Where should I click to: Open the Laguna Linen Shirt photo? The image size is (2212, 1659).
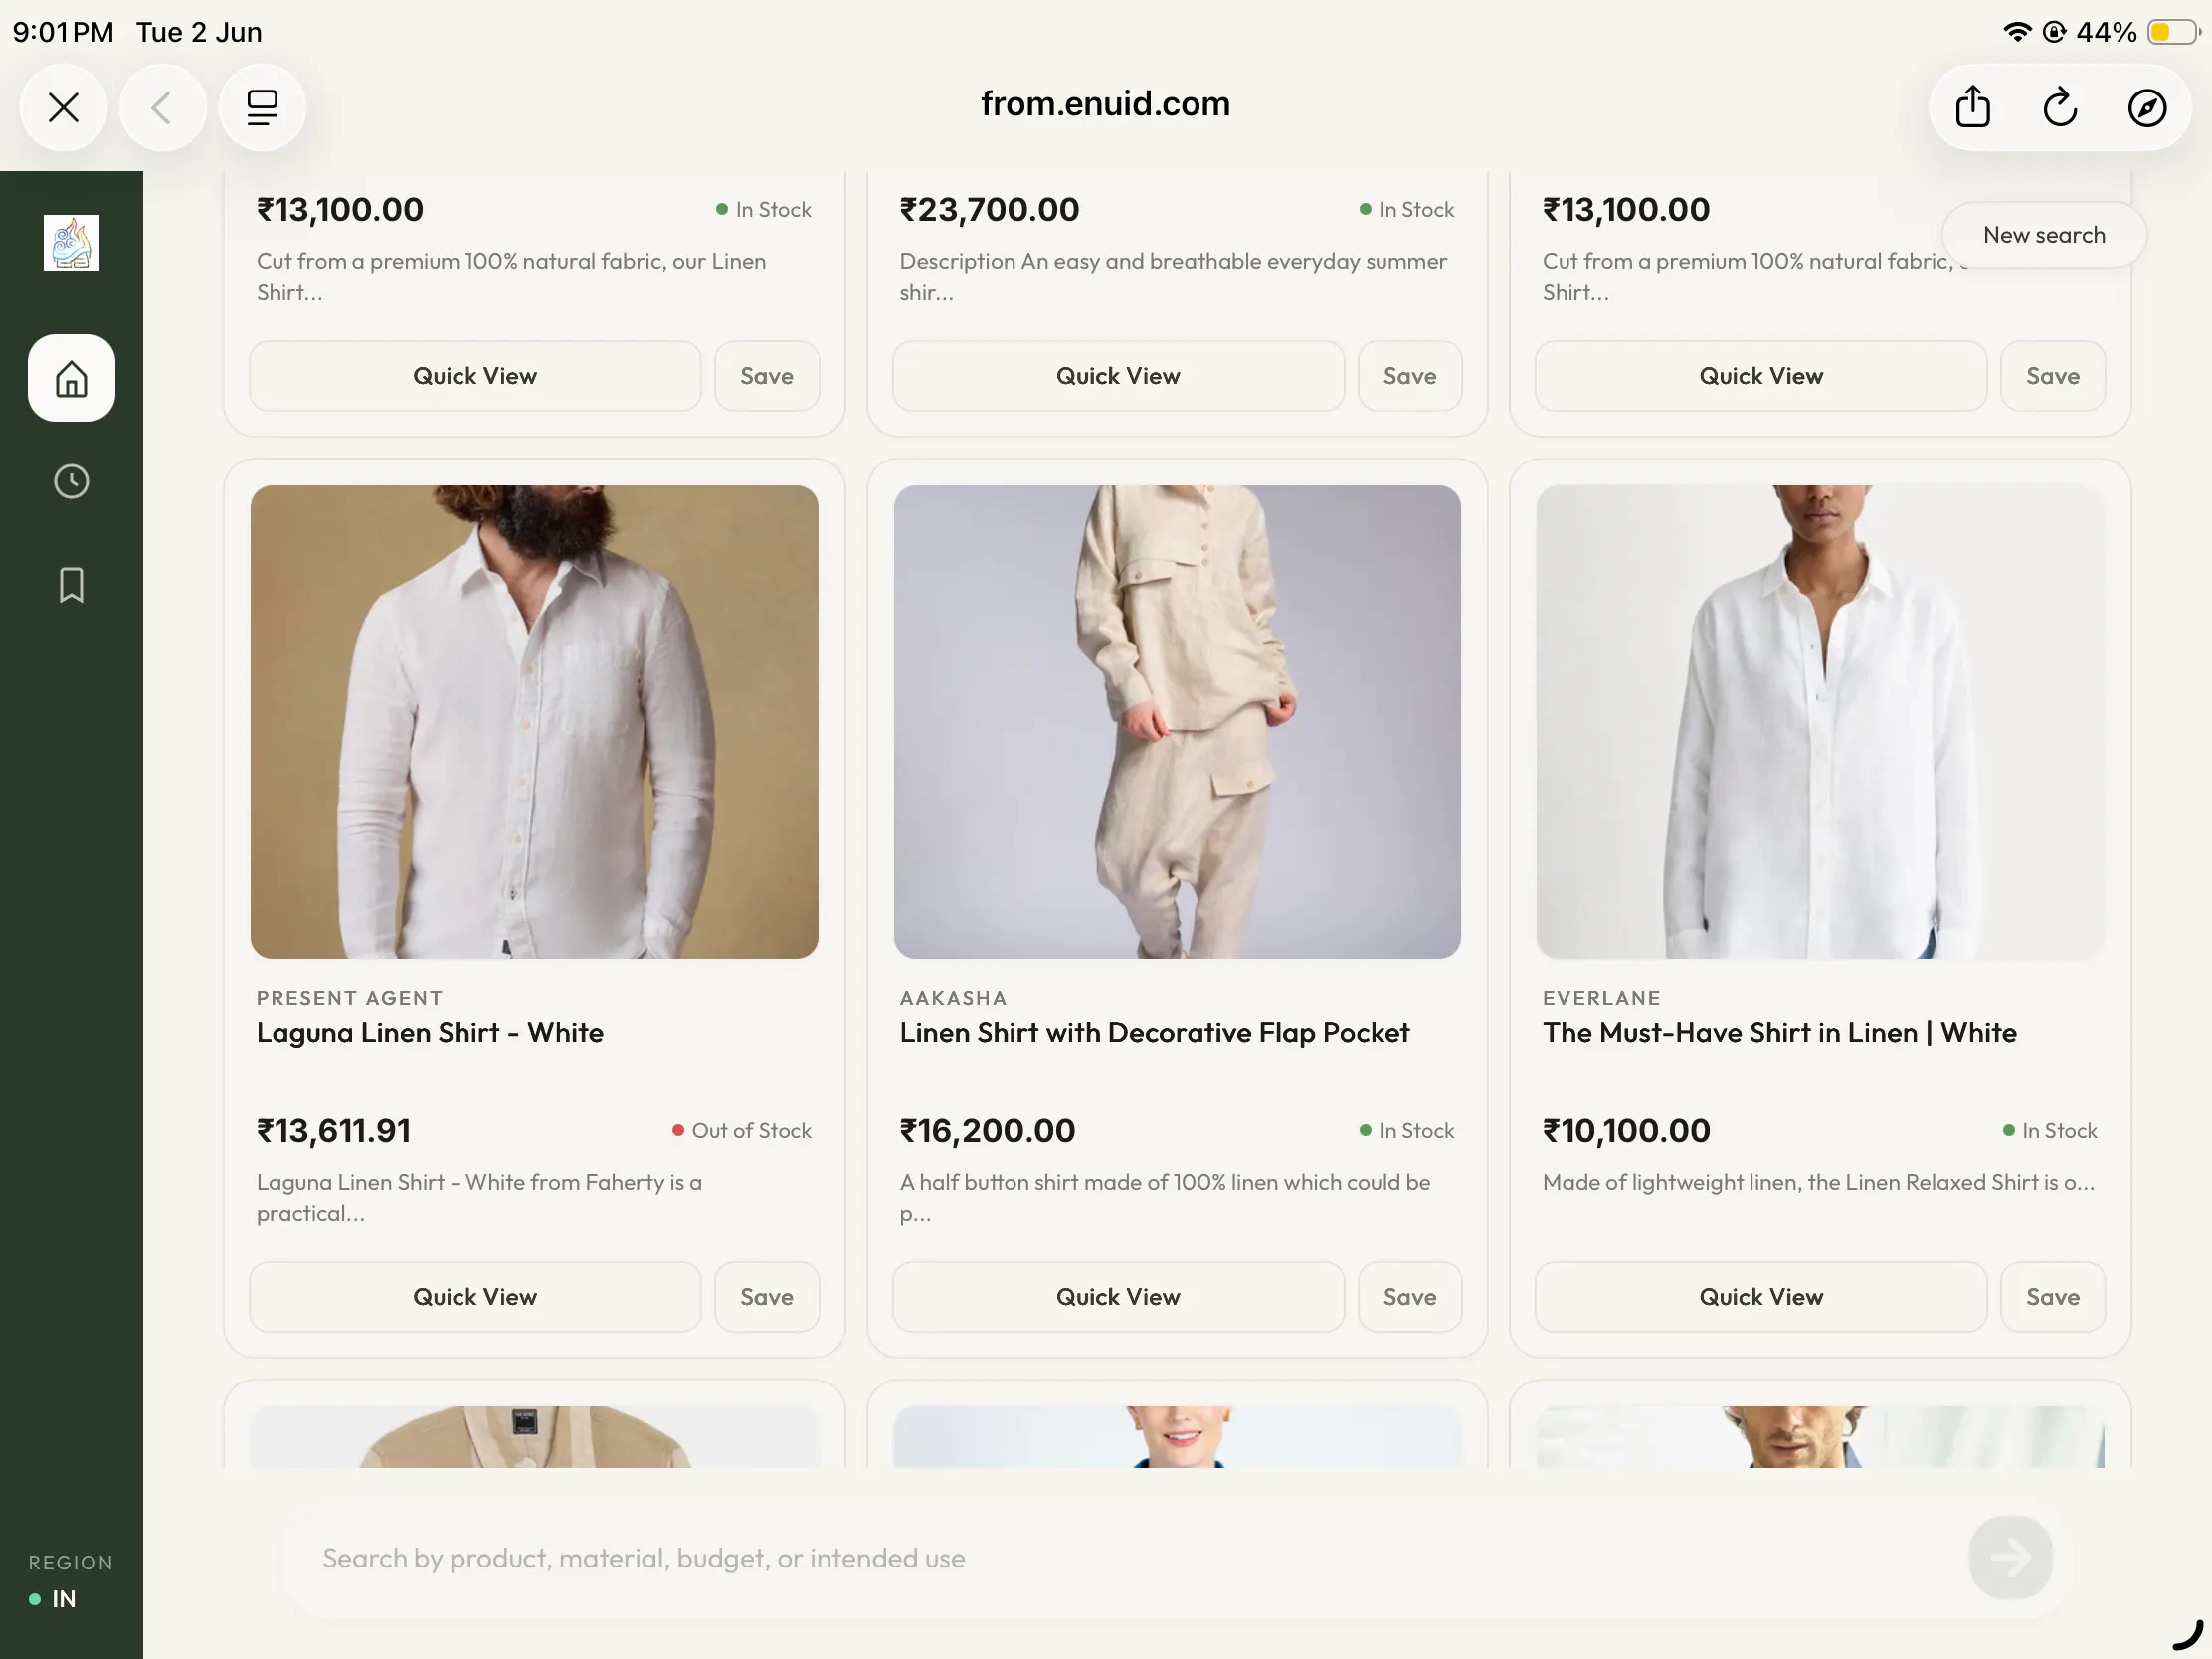pos(534,722)
